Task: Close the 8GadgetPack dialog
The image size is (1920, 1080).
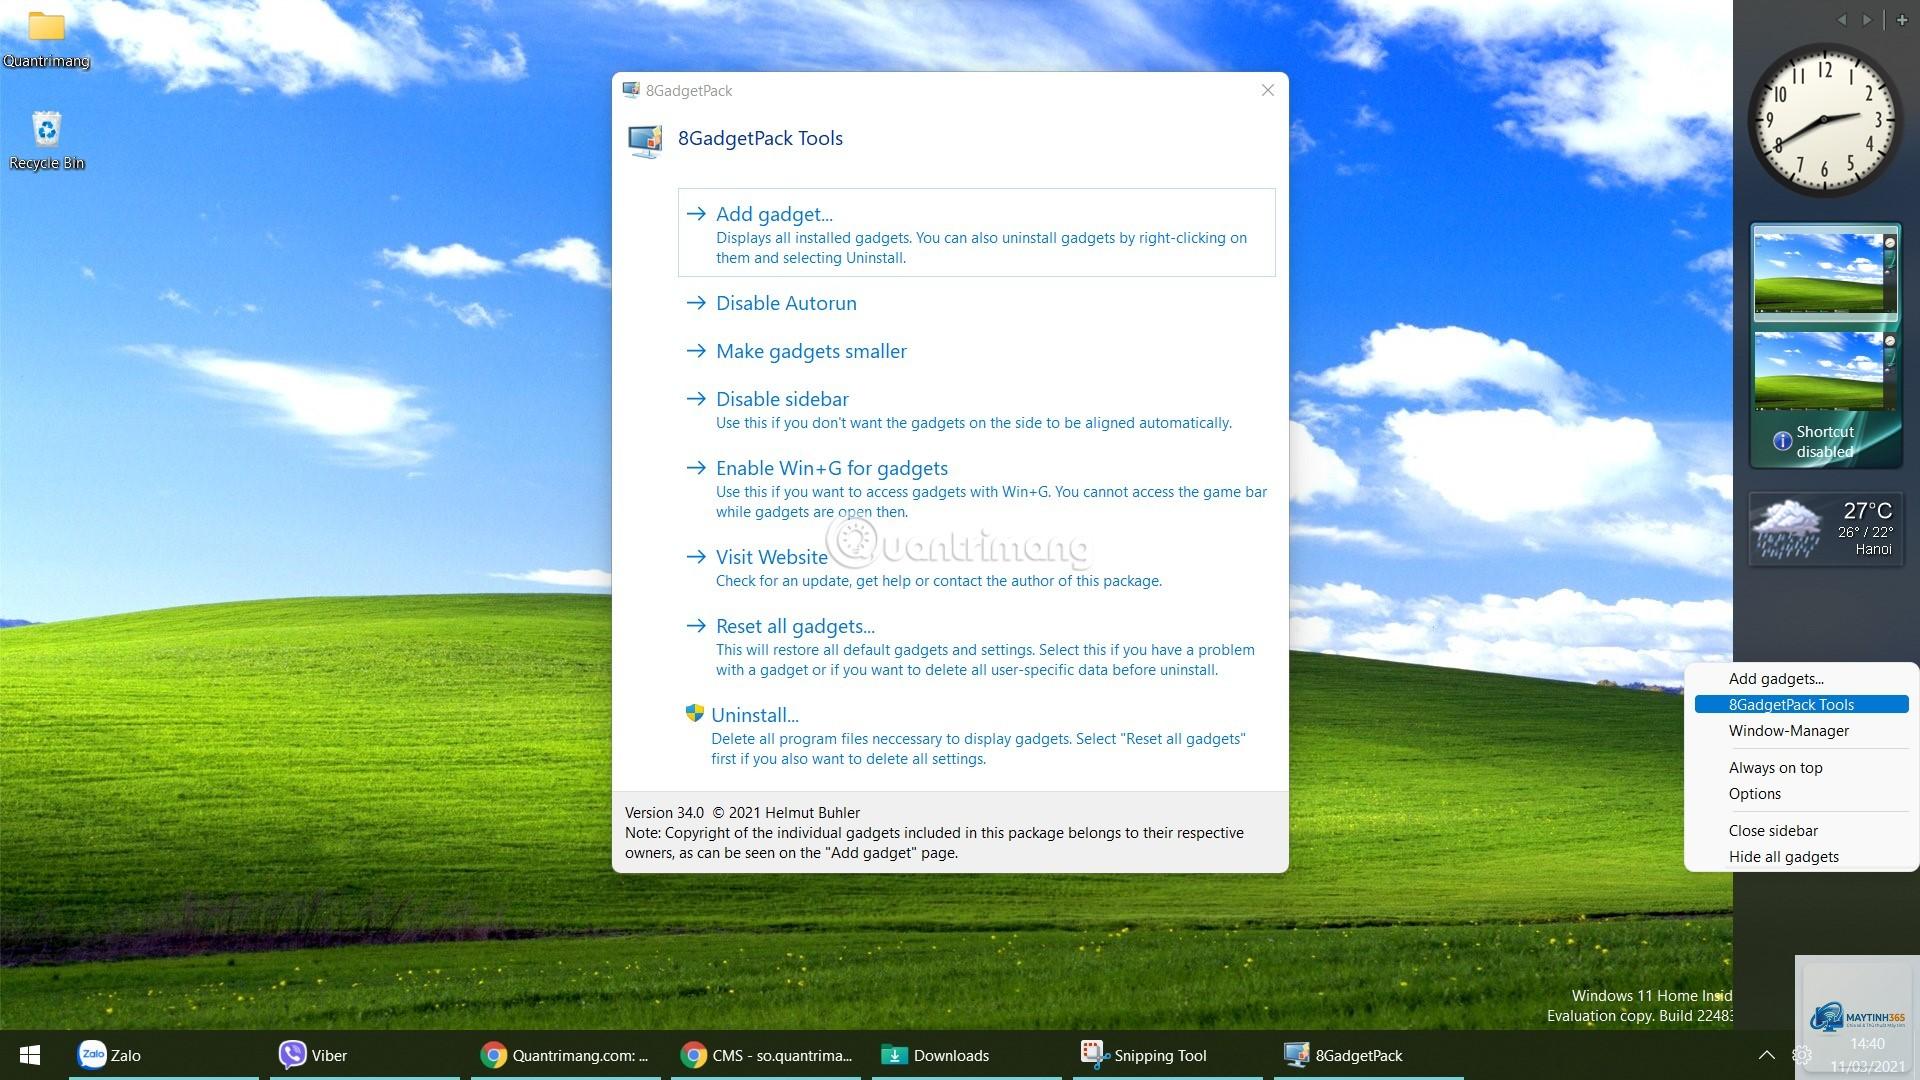Action: tap(1267, 90)
